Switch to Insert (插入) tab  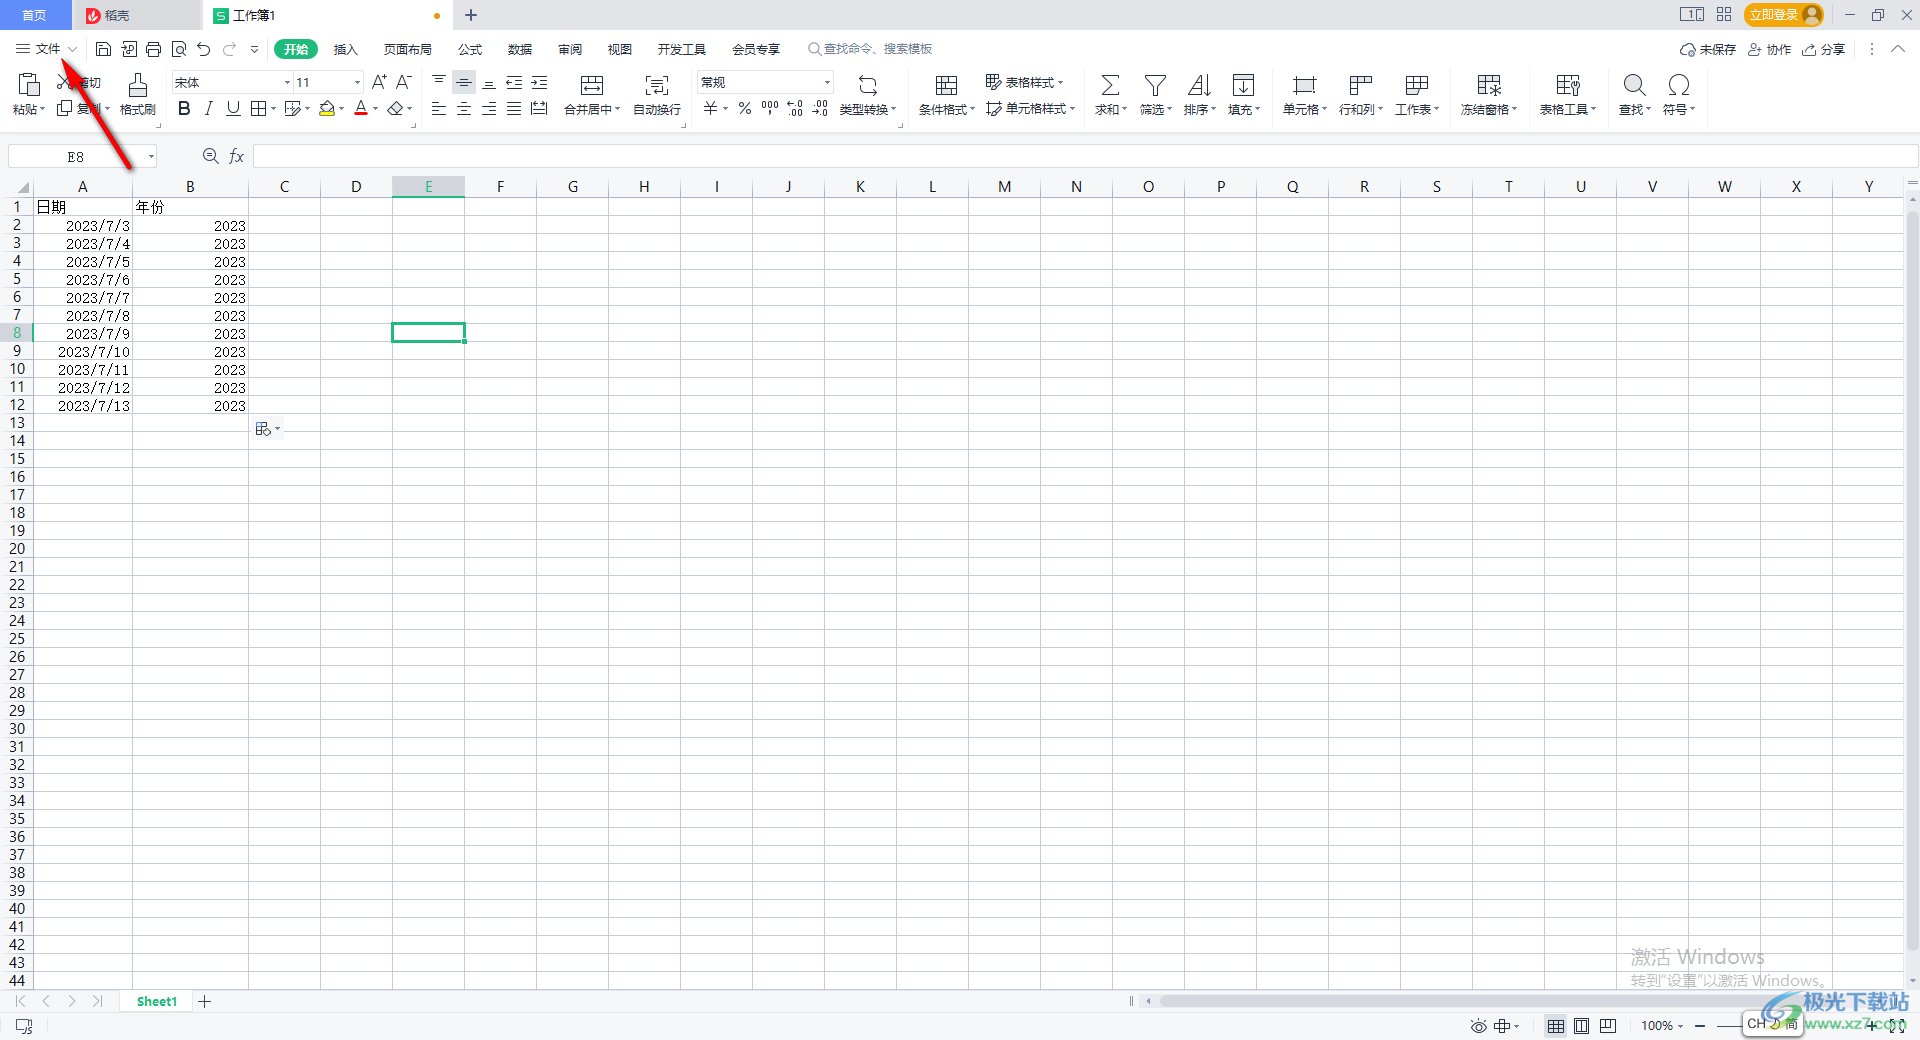point(345,49)
